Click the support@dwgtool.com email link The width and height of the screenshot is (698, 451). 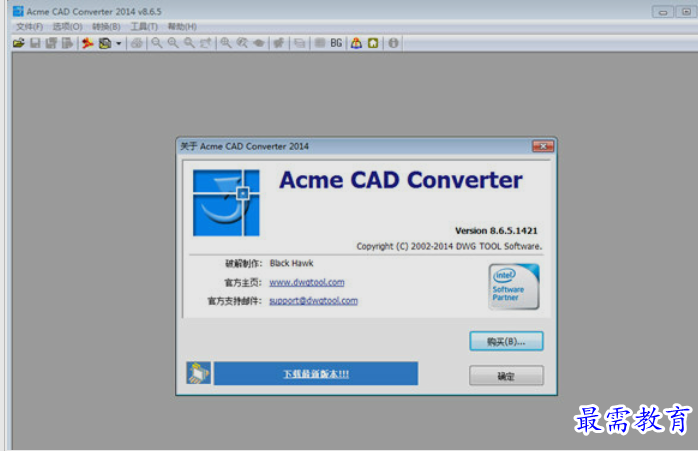point(313,301)
